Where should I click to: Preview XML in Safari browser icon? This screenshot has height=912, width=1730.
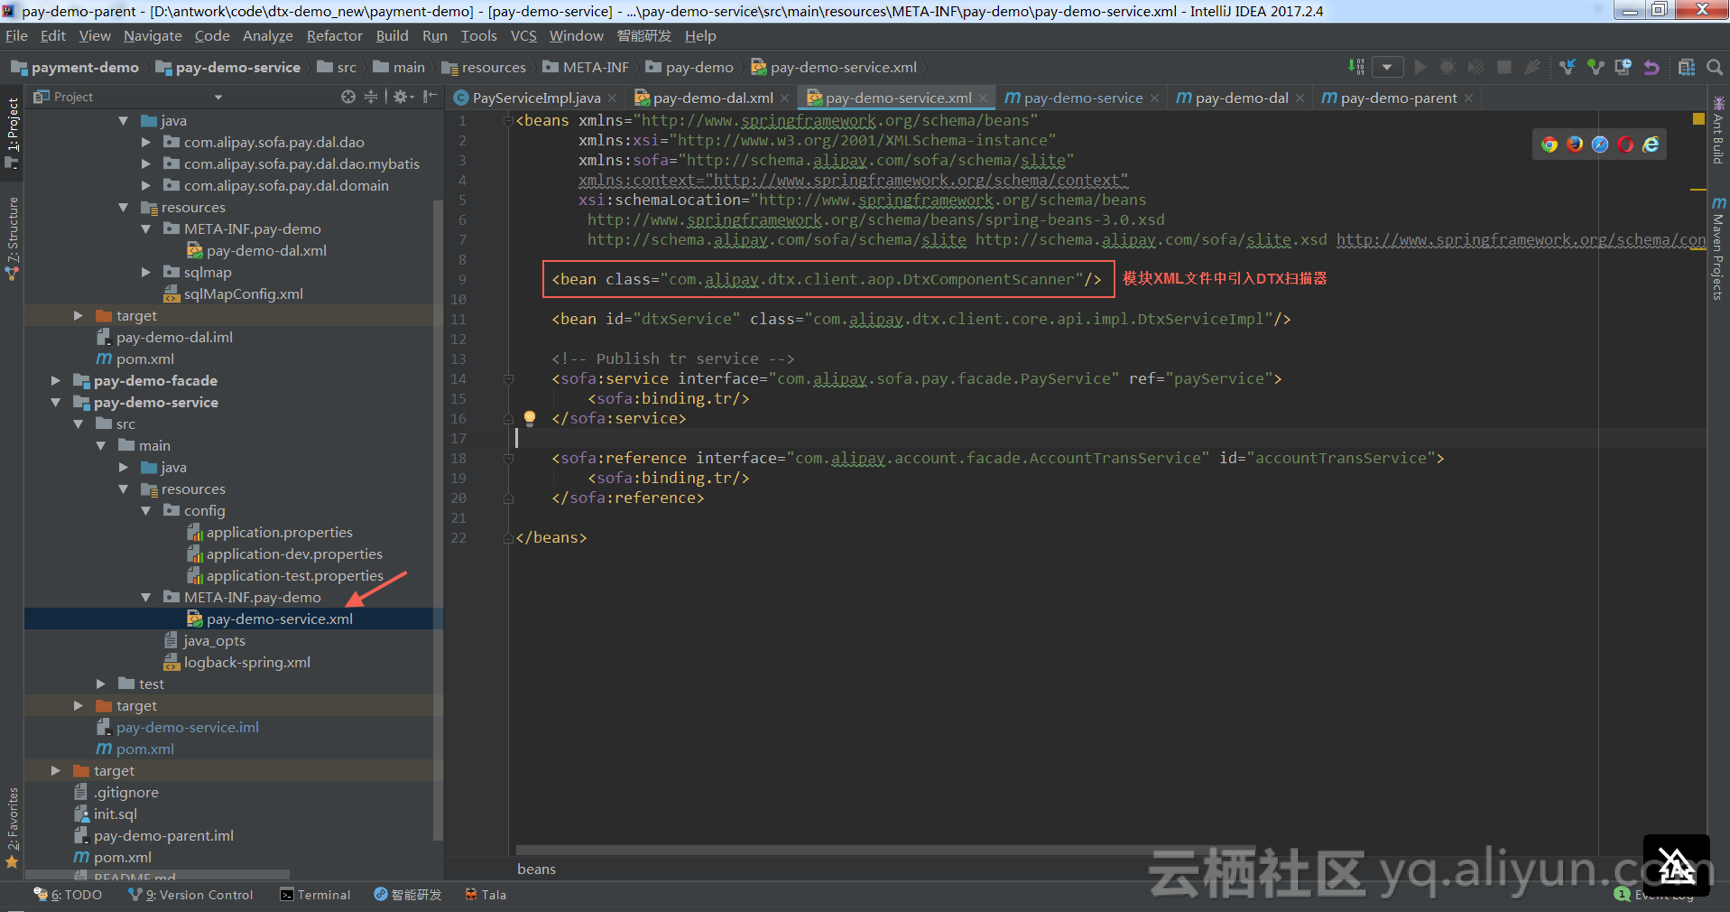(1600, 144)
